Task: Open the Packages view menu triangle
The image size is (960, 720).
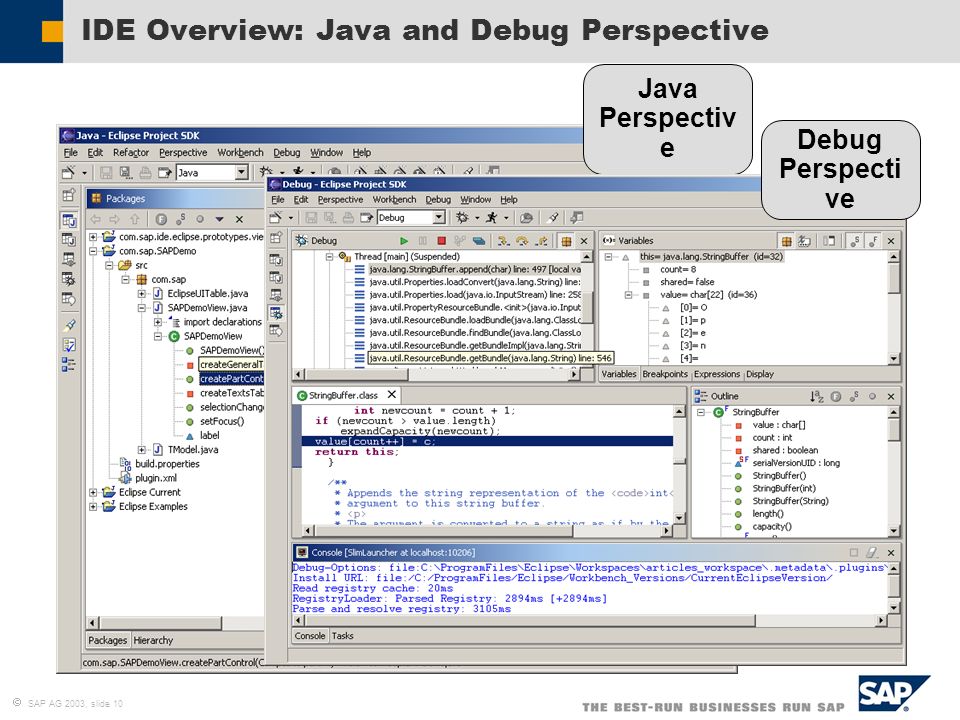Action: click(x=219, y=219)
